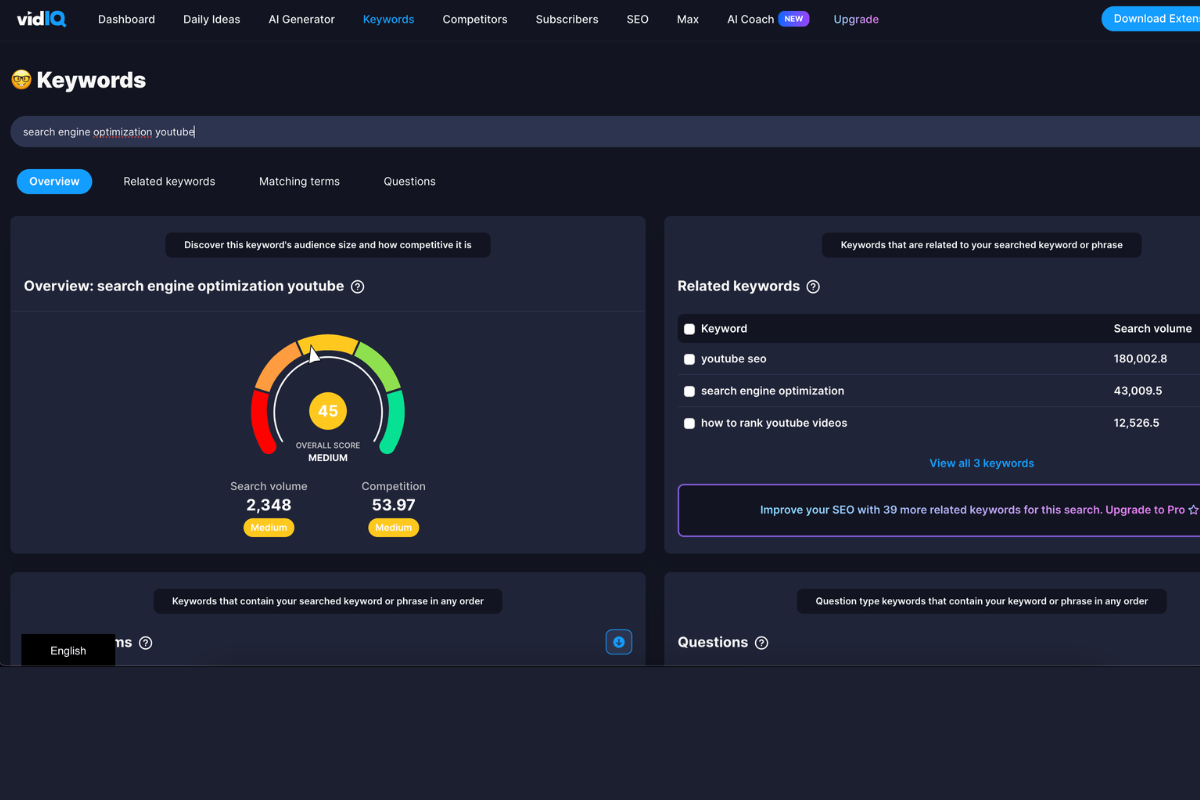This screenshot has height=800, width=1200.
Task: Click the star icon after Upgrade to Pro
Action: [x=1192, y=509]
